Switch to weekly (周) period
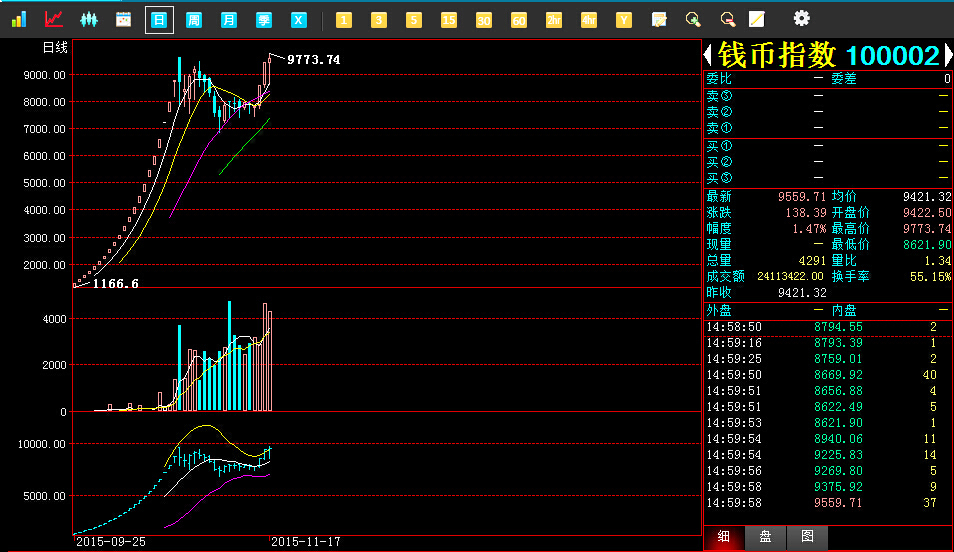 [x=194, y=19]
